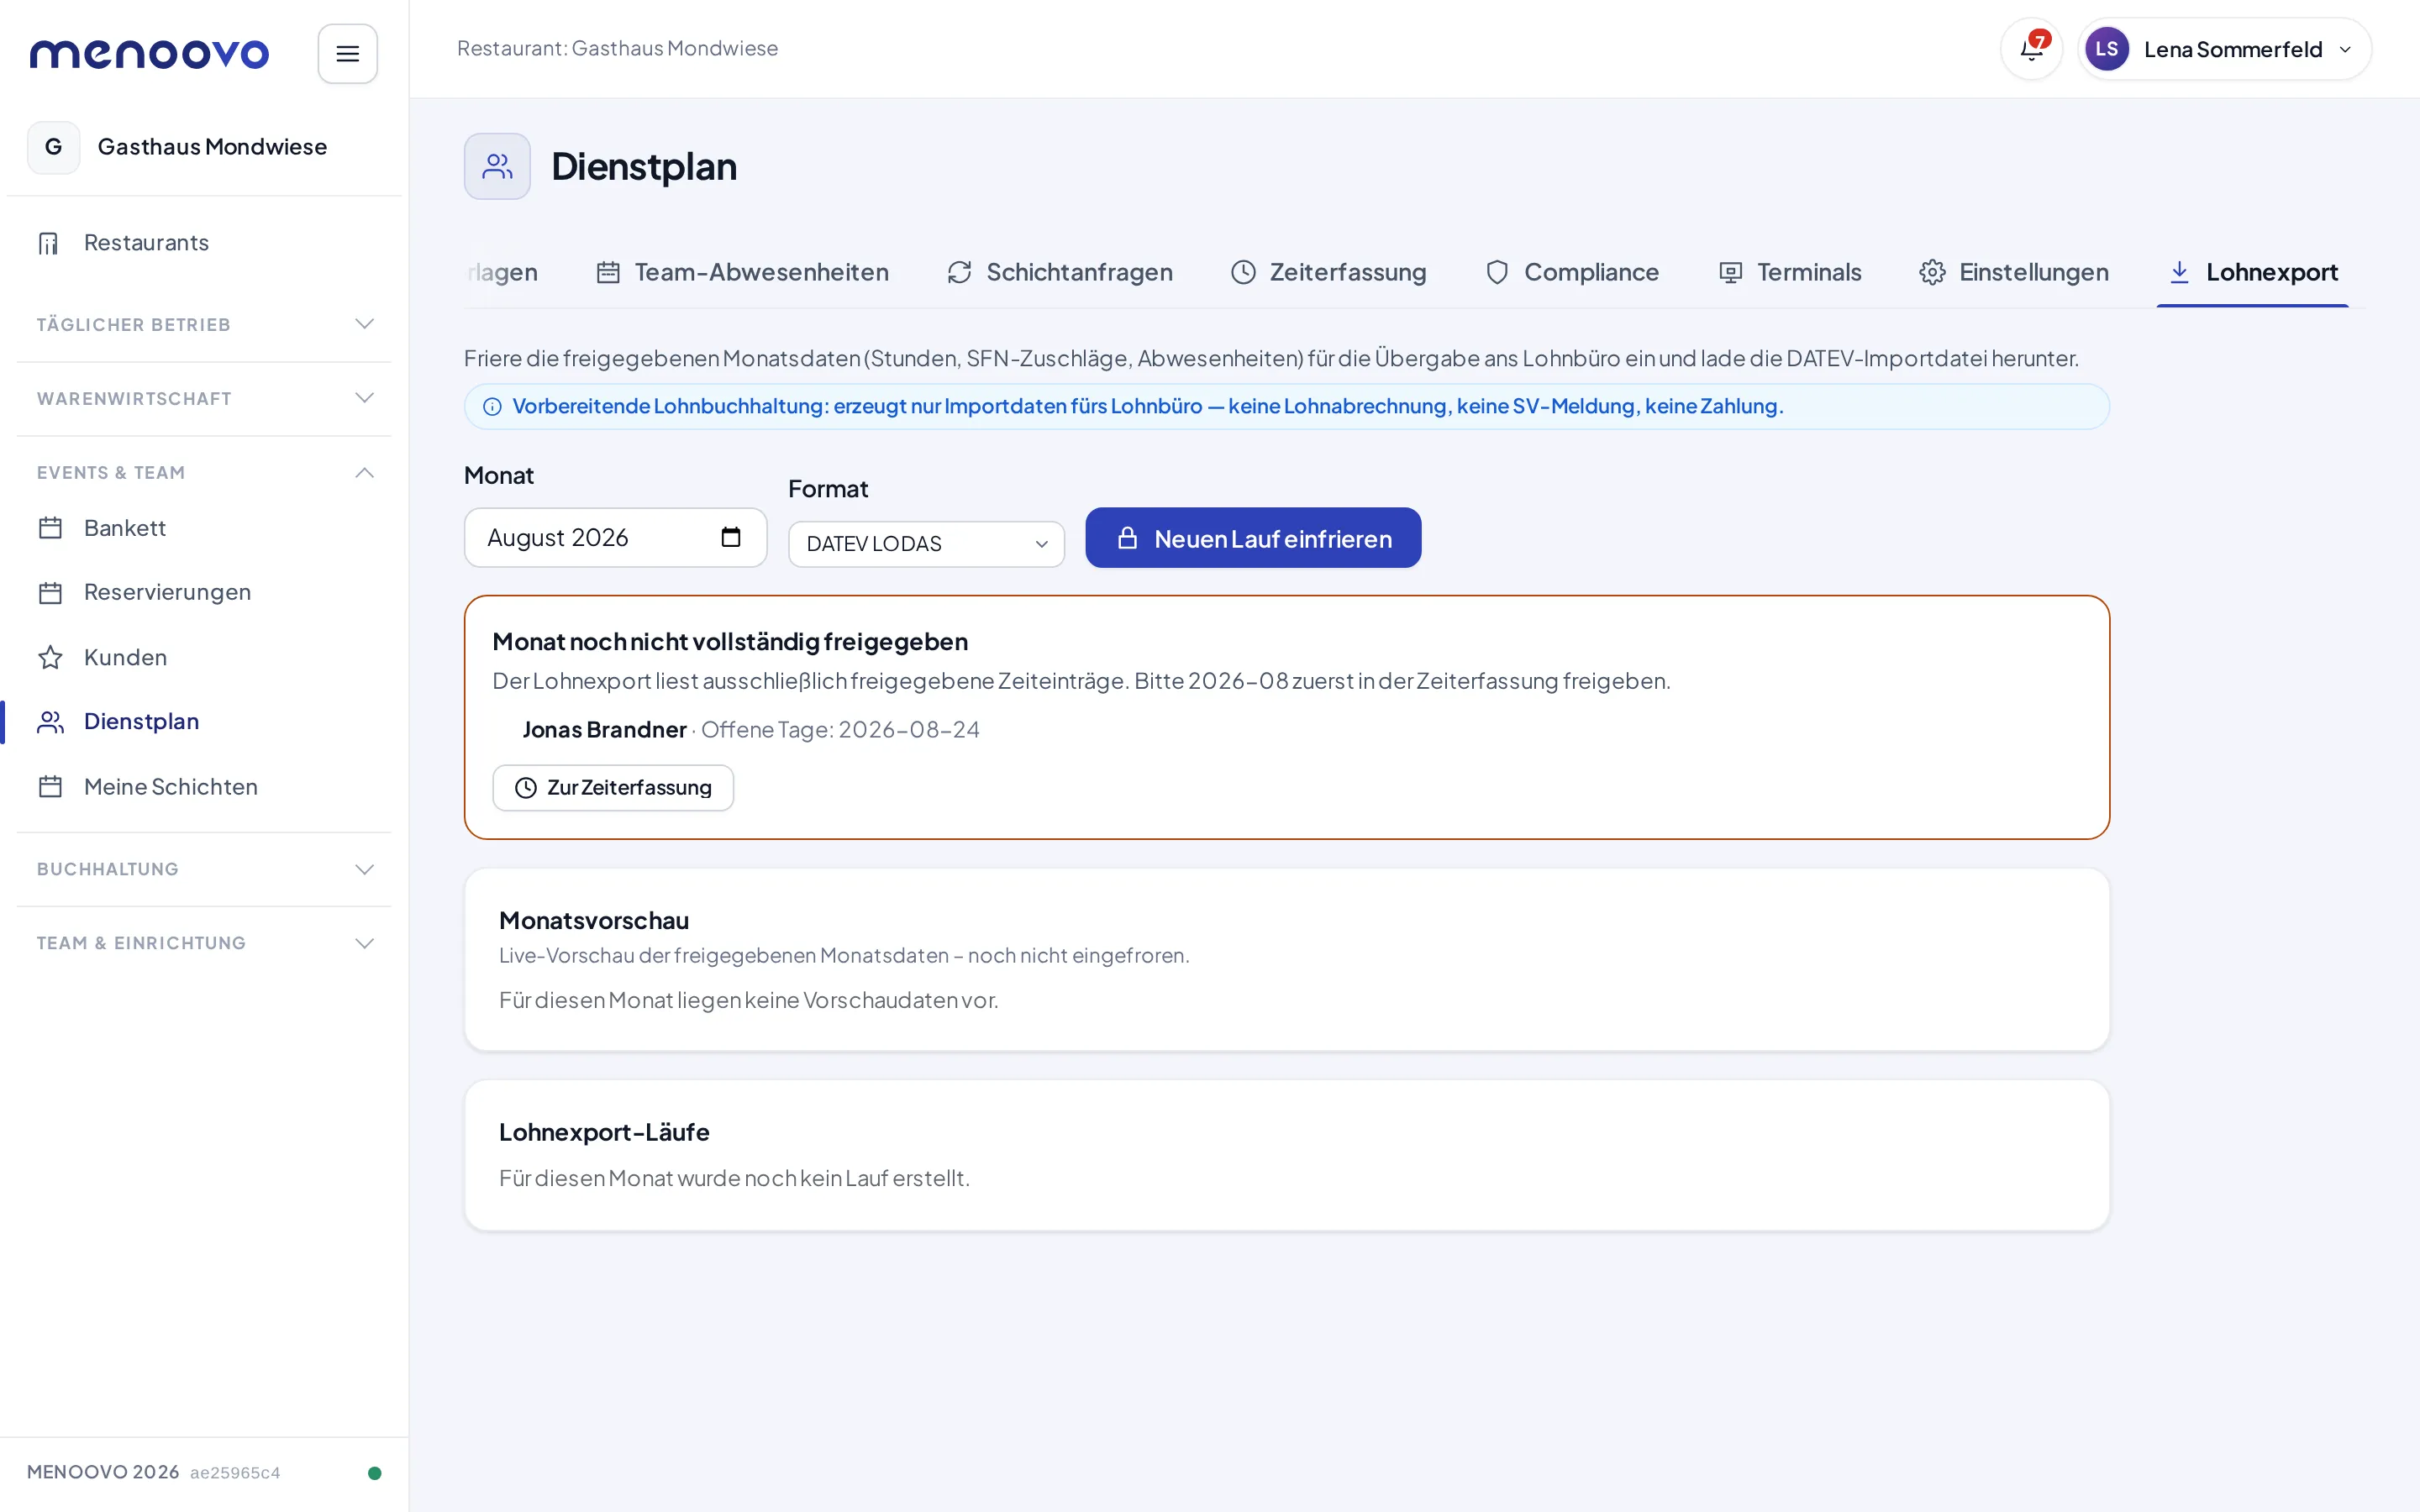2420x1512 pixels.
Task: Click the hamburger menu icon
Action: 347,54
